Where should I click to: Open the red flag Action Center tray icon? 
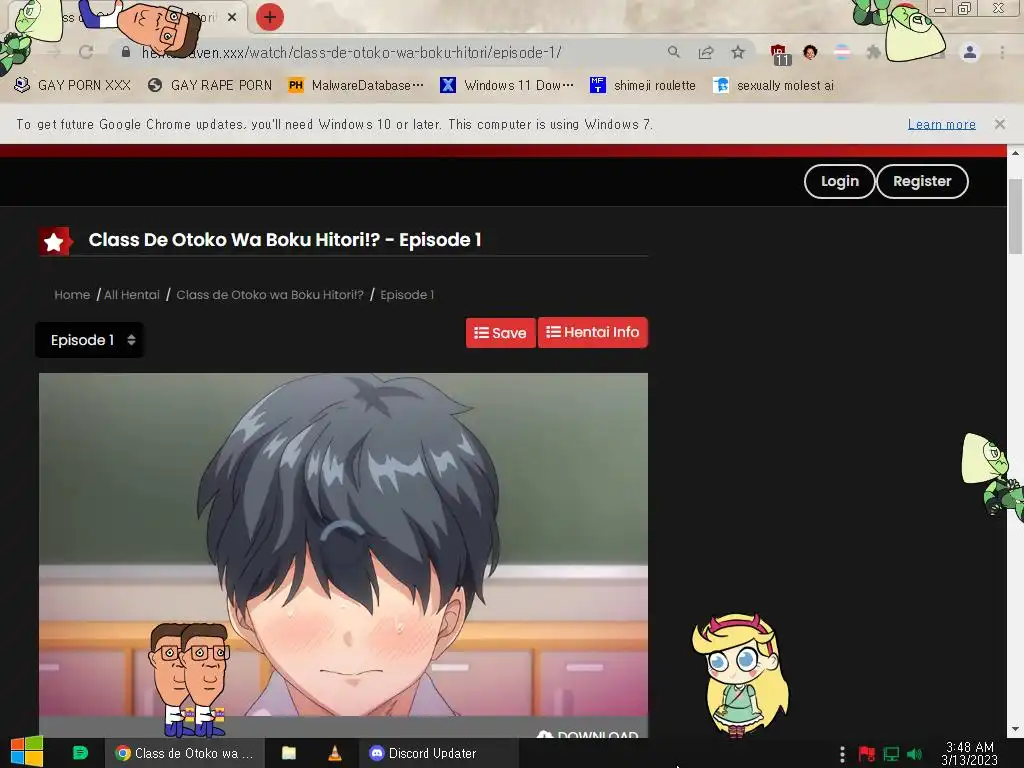tap(867, 754)
